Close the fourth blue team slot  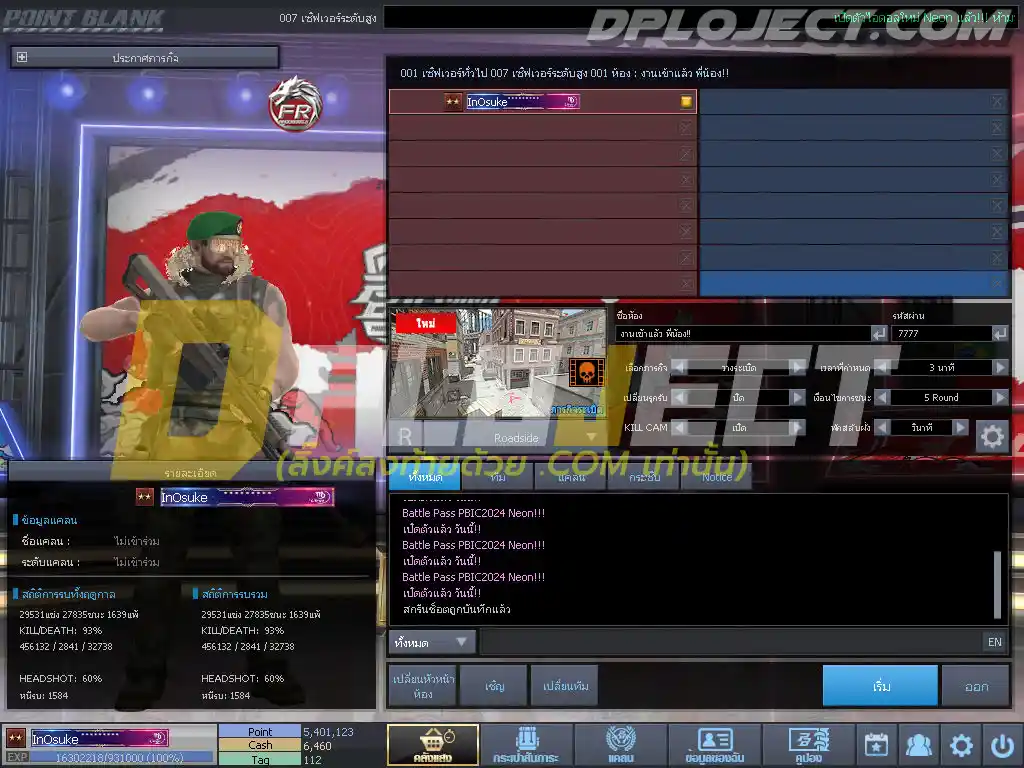[x=997, y=180]
